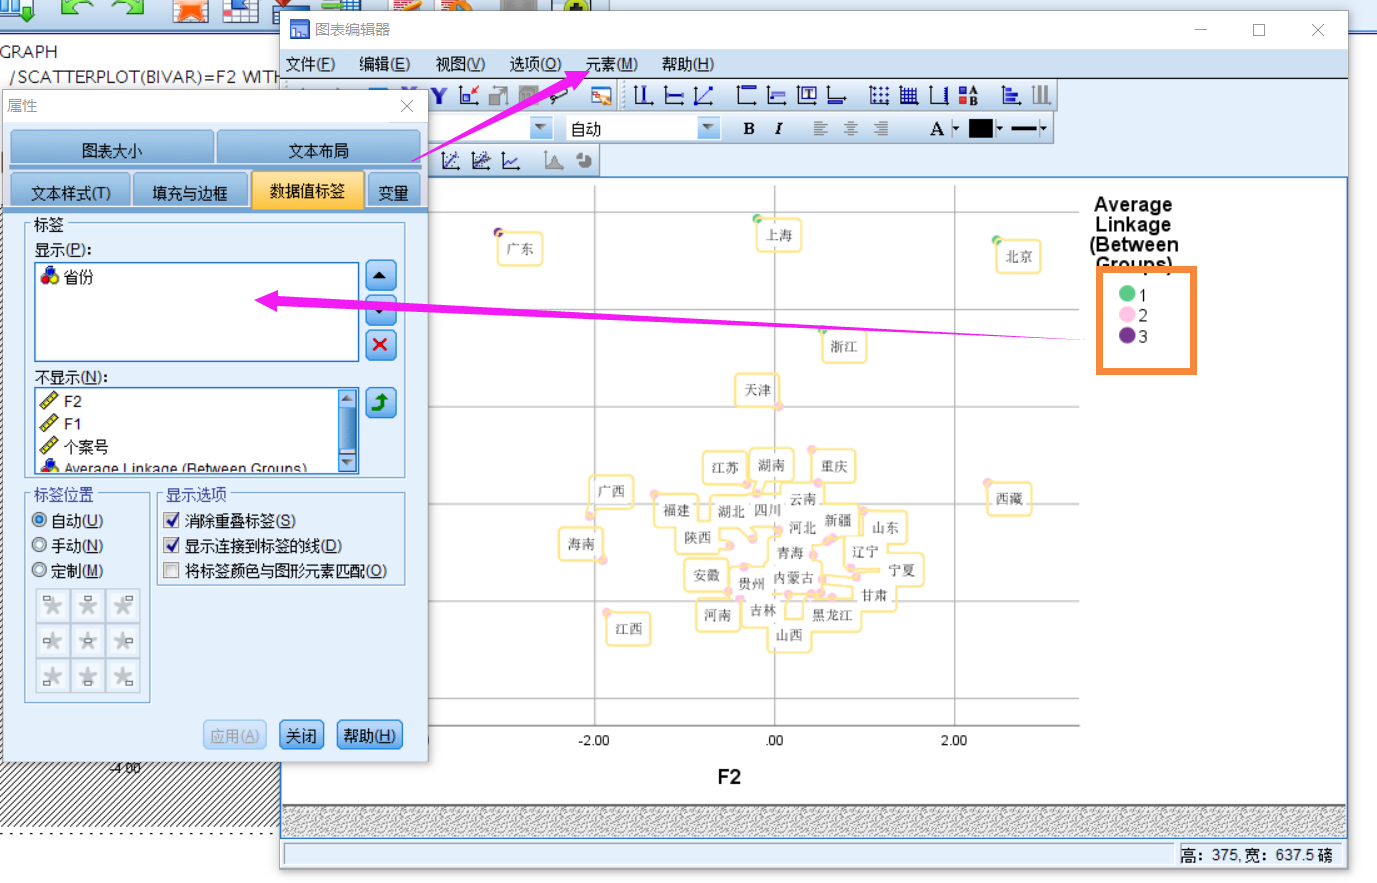
Task: Toggle the legend icon with A B
Action: pos(968,96)
